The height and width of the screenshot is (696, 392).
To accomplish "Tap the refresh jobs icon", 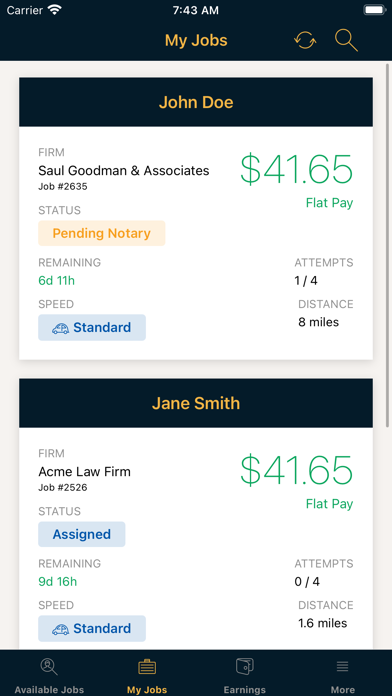I will tap(305, 41).
